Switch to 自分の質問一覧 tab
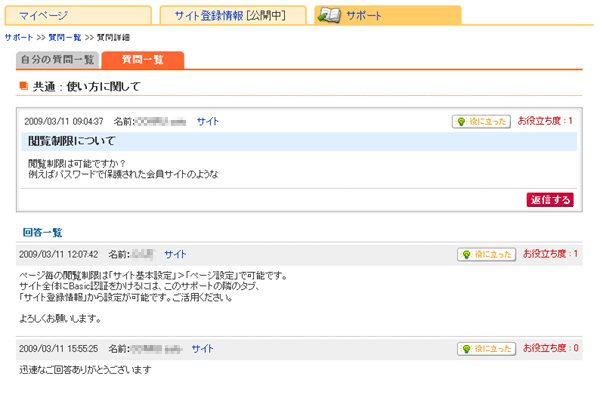This screenshot has height=398, width=600. pos(57,60)
